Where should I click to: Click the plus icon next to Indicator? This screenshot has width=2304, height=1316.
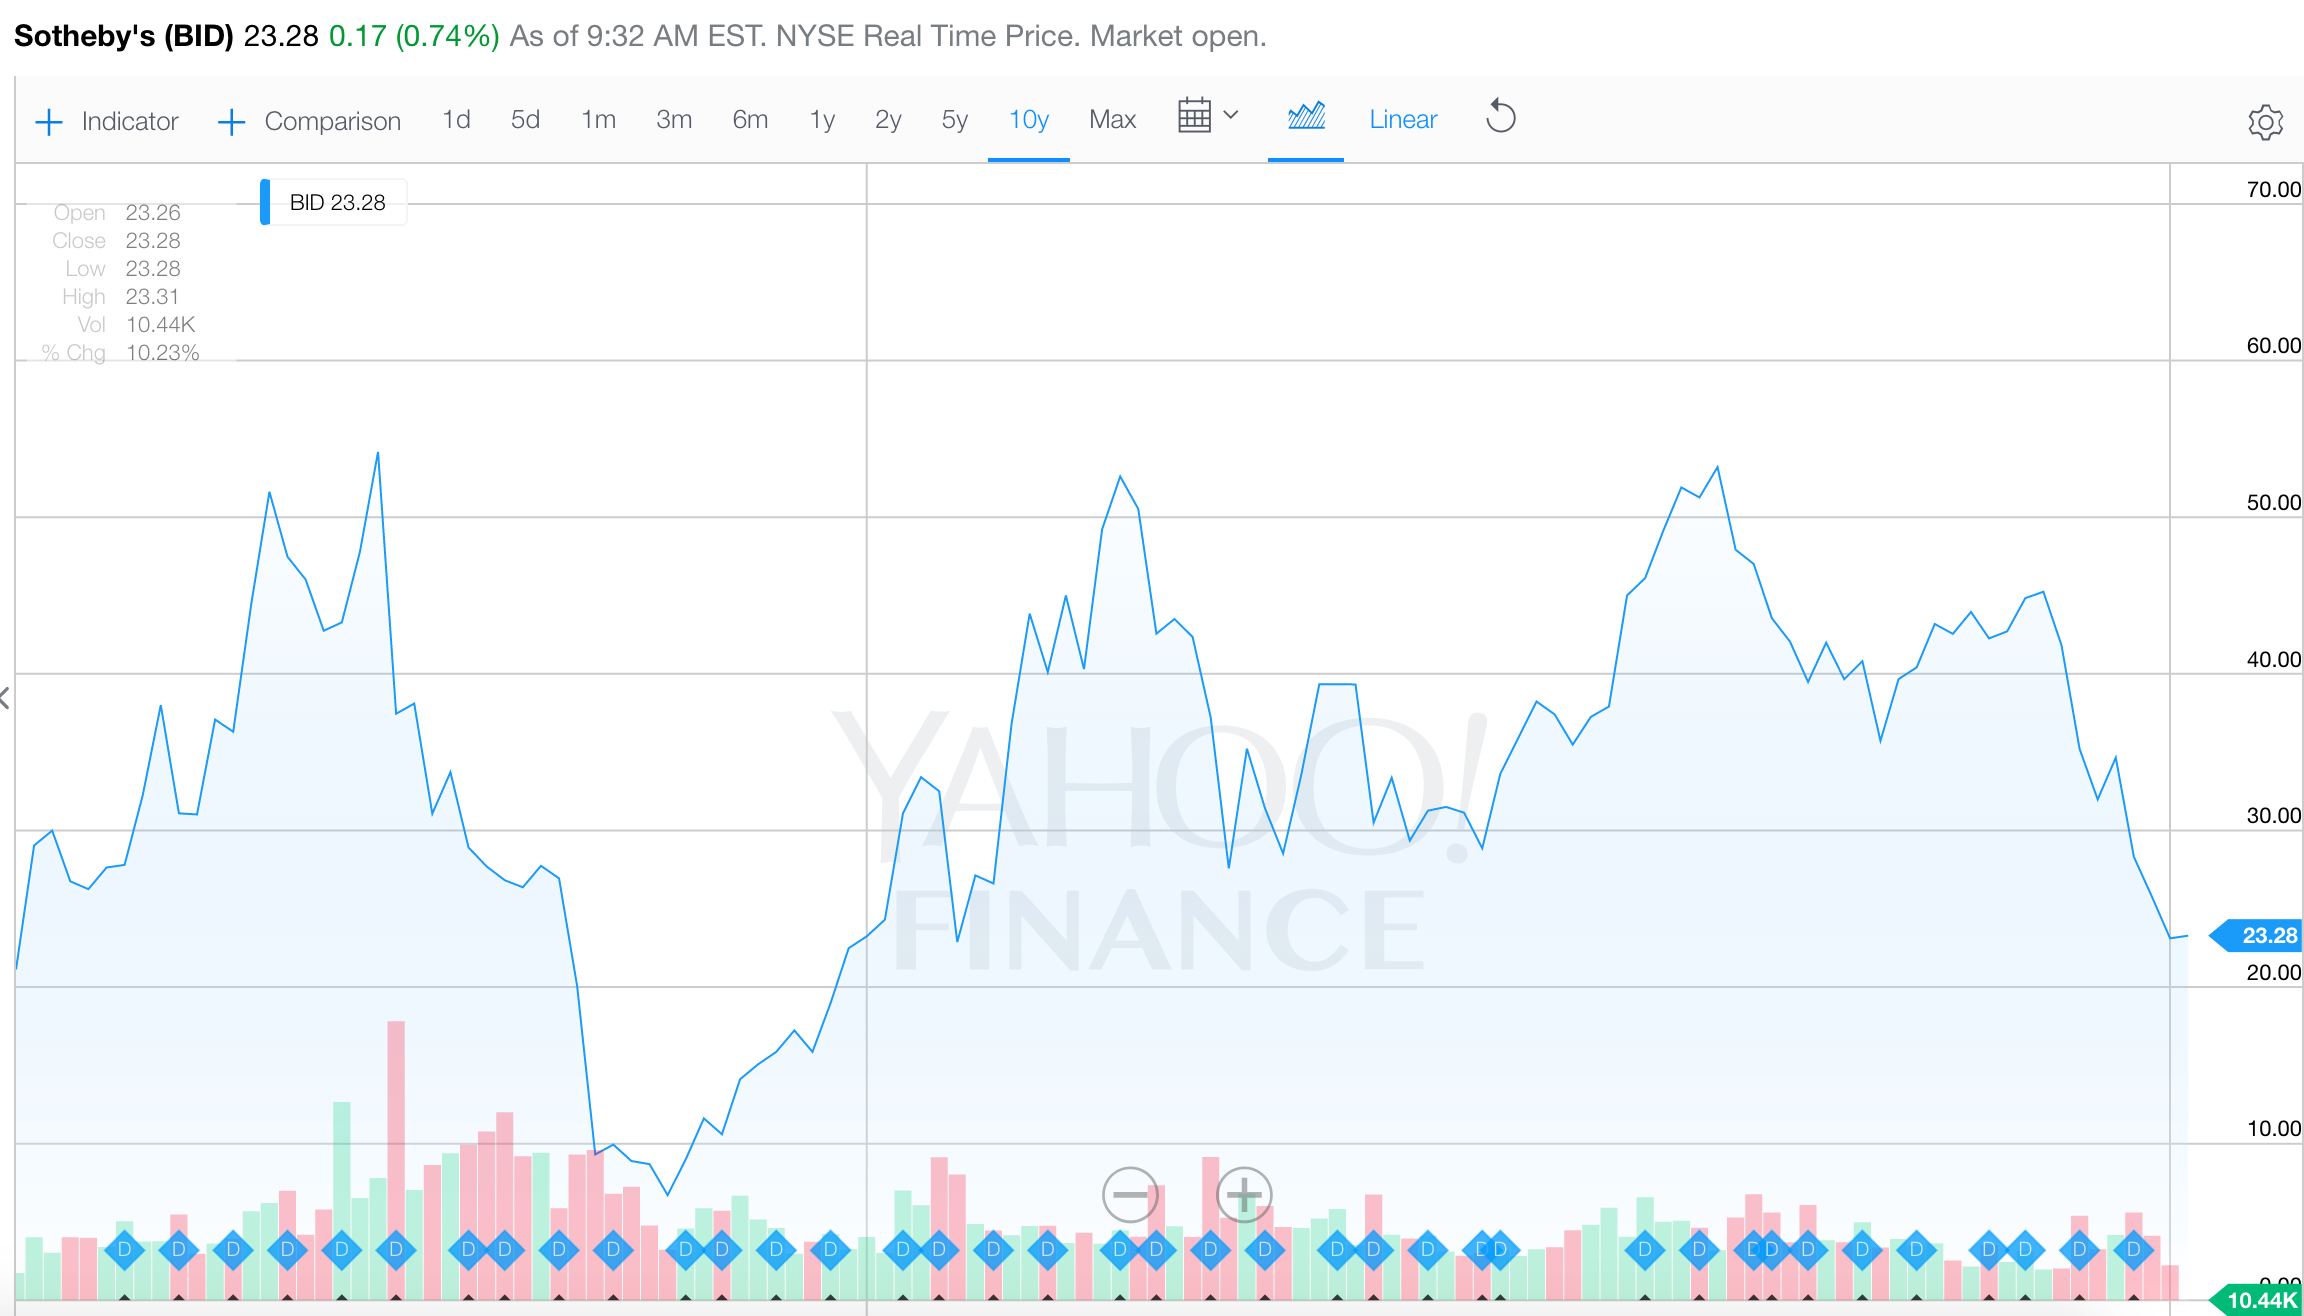tap(49, 122)
